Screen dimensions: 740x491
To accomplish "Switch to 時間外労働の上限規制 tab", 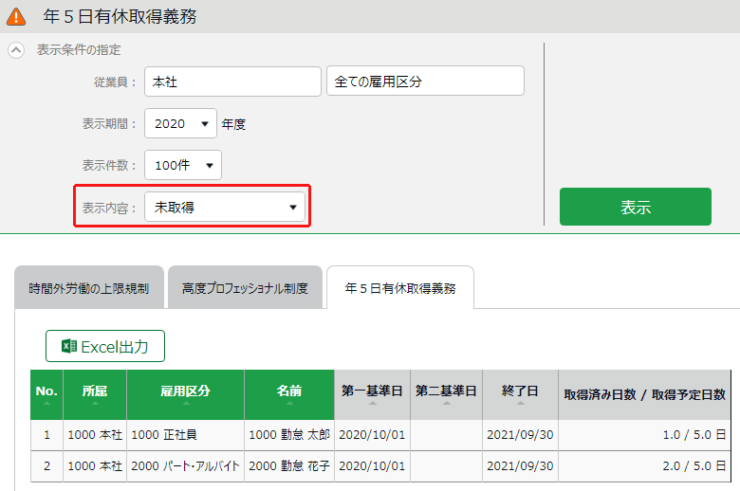I will point(89,288).
